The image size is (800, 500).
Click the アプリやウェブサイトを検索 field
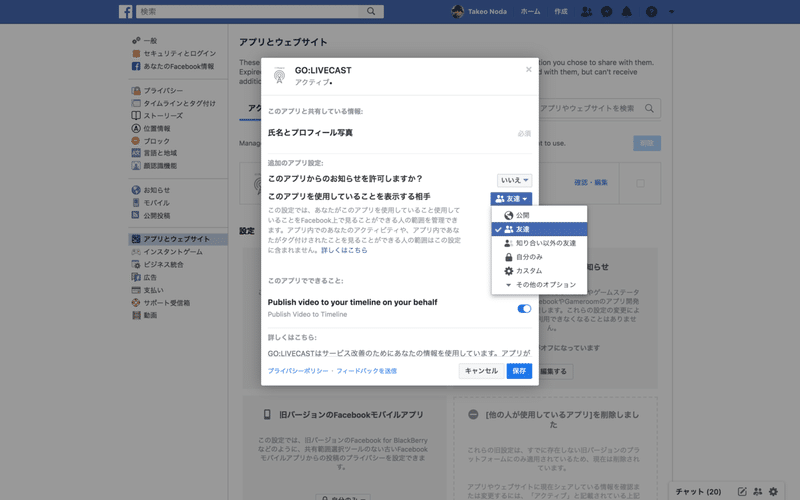tap(594, 108)
